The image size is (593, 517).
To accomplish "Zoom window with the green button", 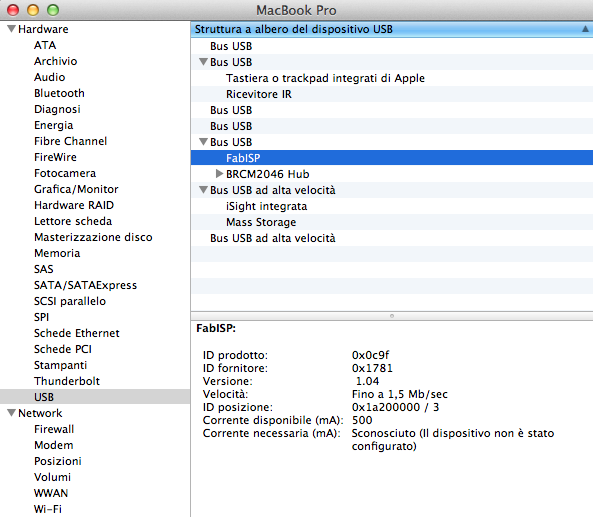I will point(53,10).
